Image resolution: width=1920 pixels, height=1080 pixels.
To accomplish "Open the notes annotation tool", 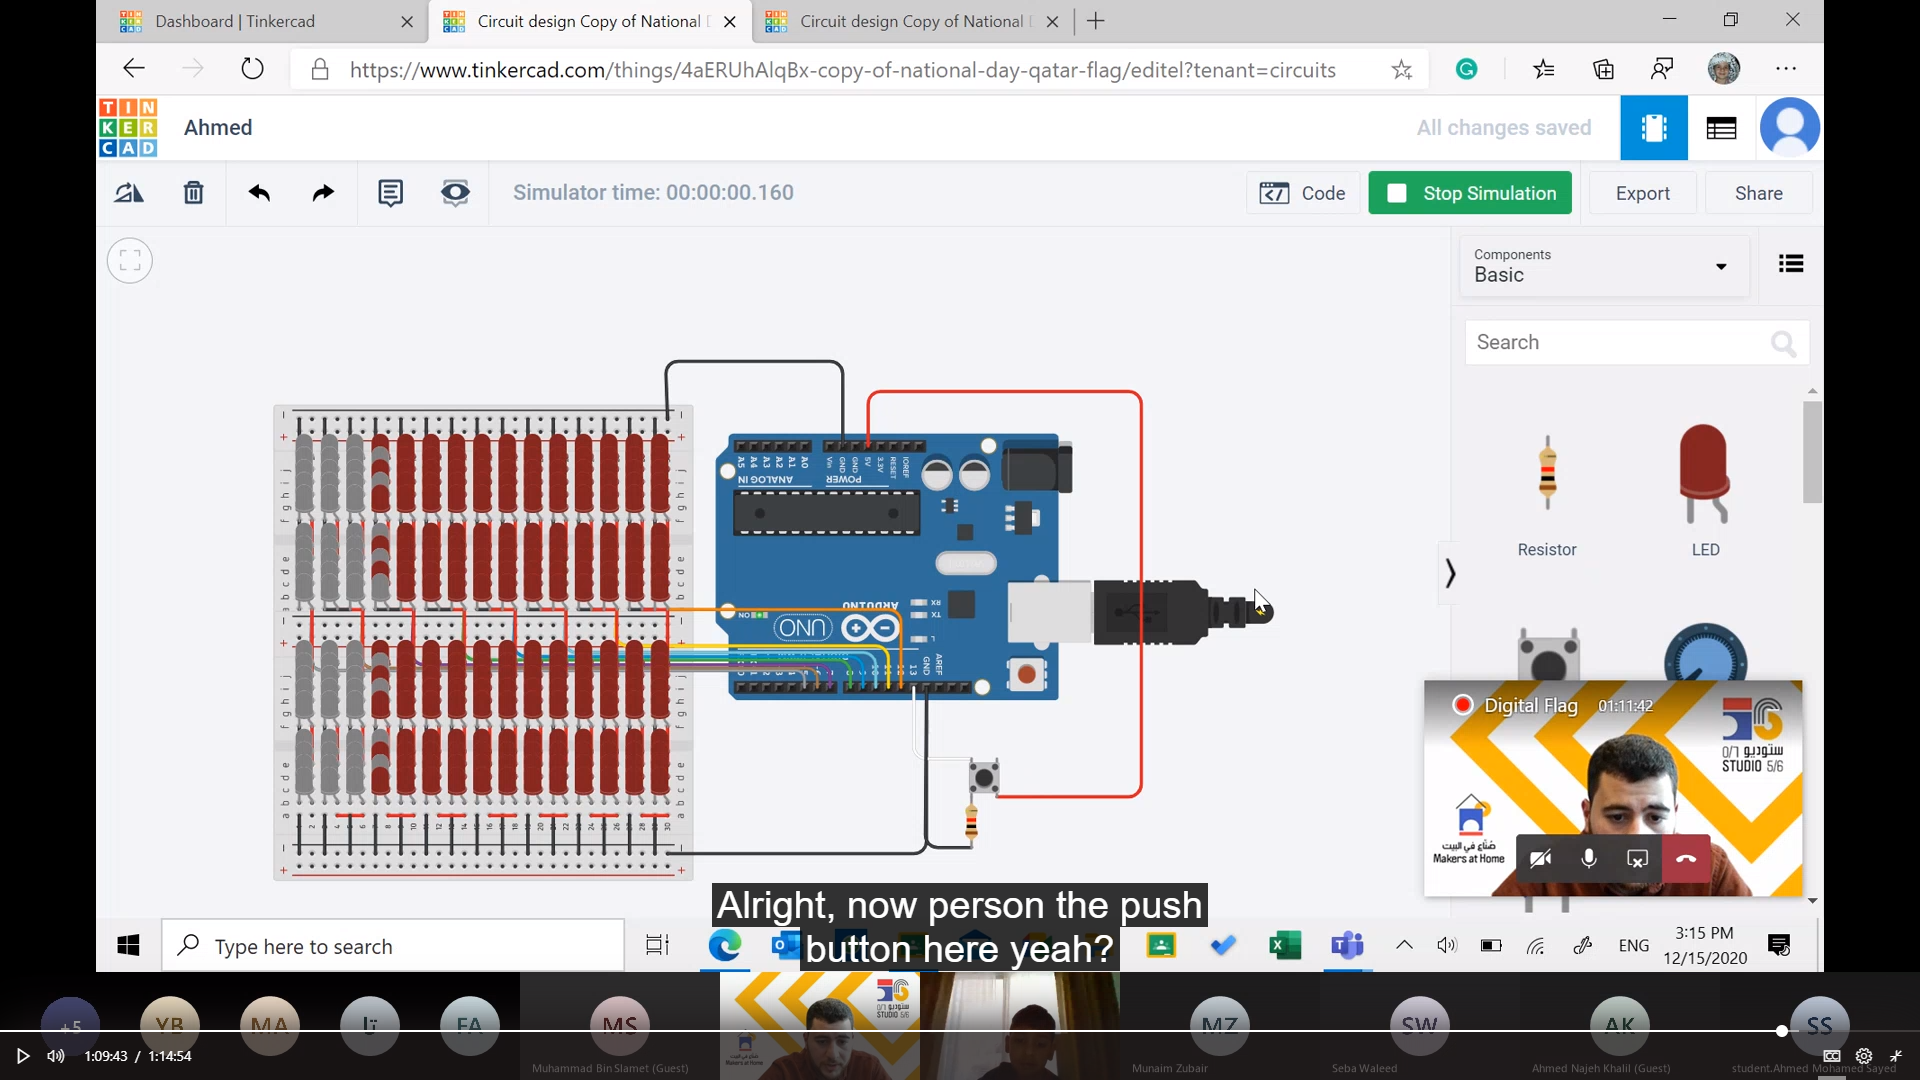I will click(x=391, y=193).
